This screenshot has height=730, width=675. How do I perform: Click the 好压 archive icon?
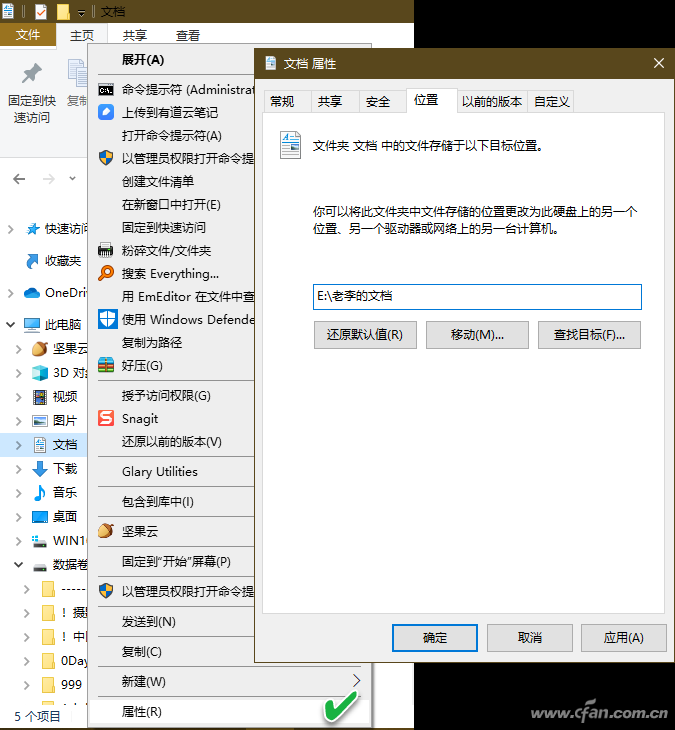pyautogui.click(x=106, y=365)
